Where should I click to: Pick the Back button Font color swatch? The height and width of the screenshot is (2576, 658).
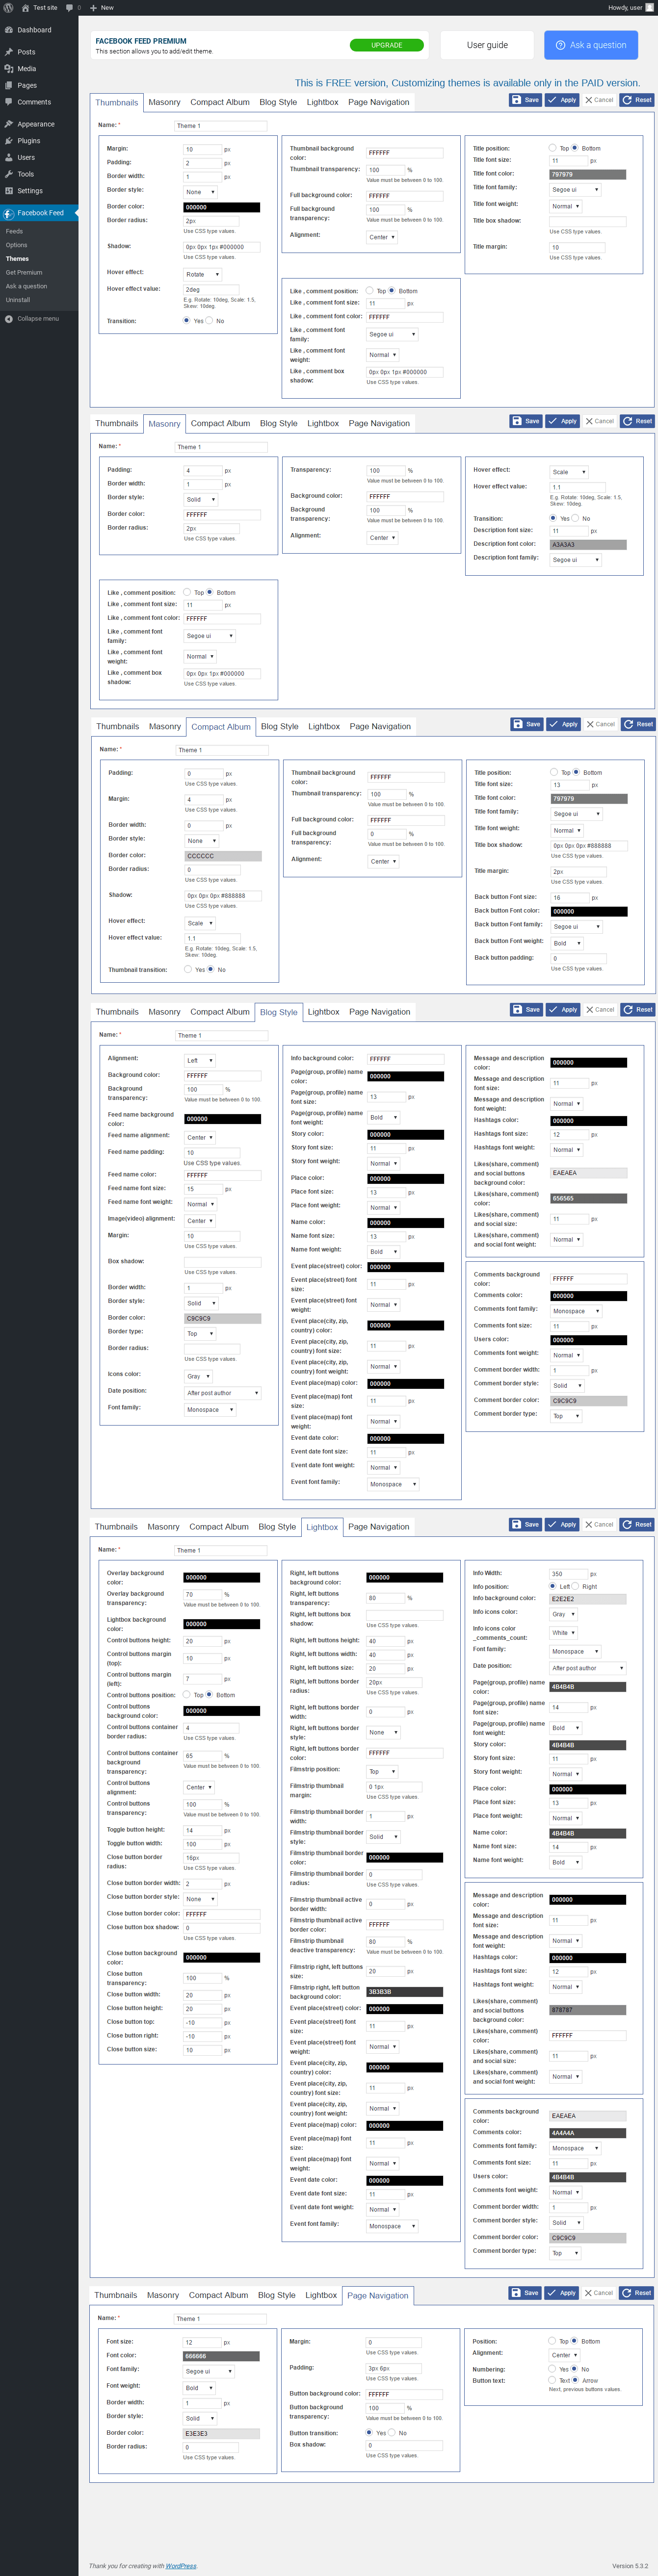coord(589,912)
